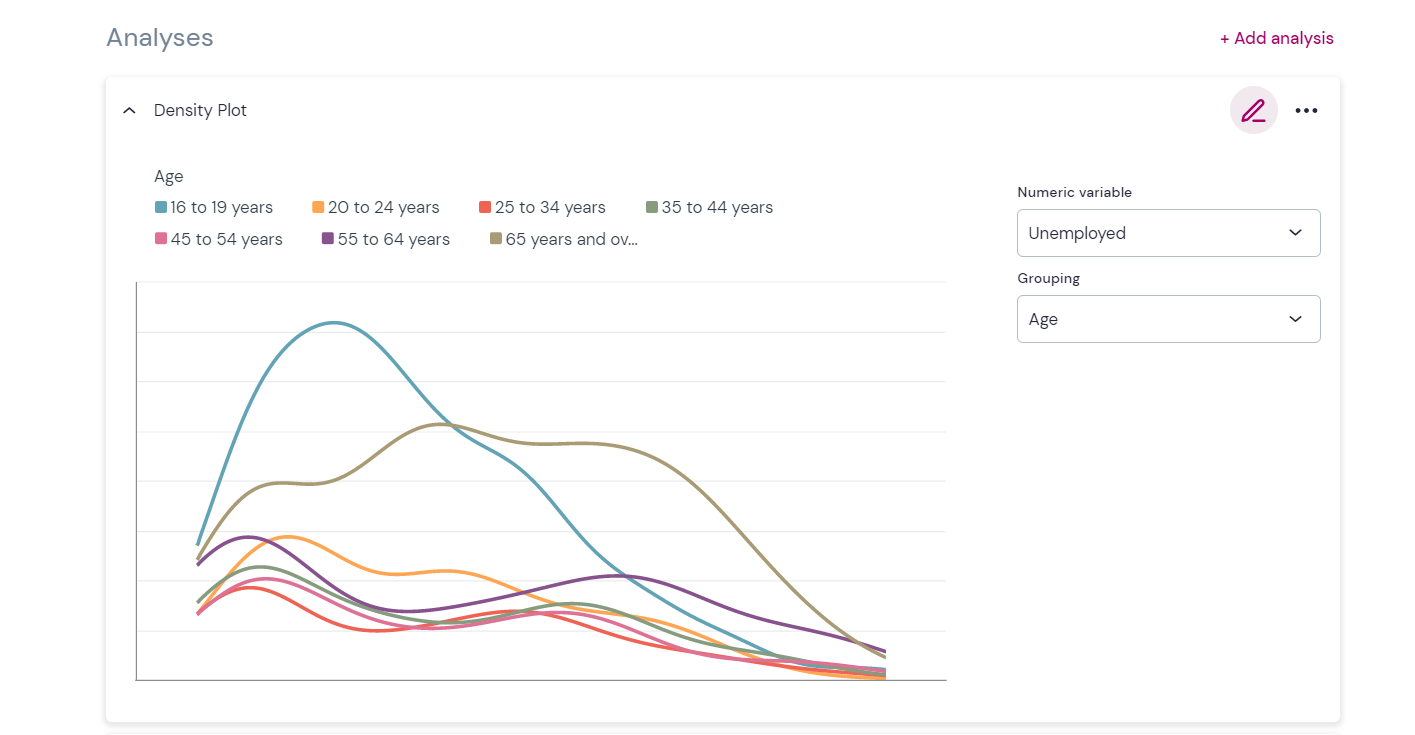Viewport: 1415px width, 735px height.
Task: Toggle the 55 to 64 years legend item
Action: pyautogui.click(x=386, y=239)
